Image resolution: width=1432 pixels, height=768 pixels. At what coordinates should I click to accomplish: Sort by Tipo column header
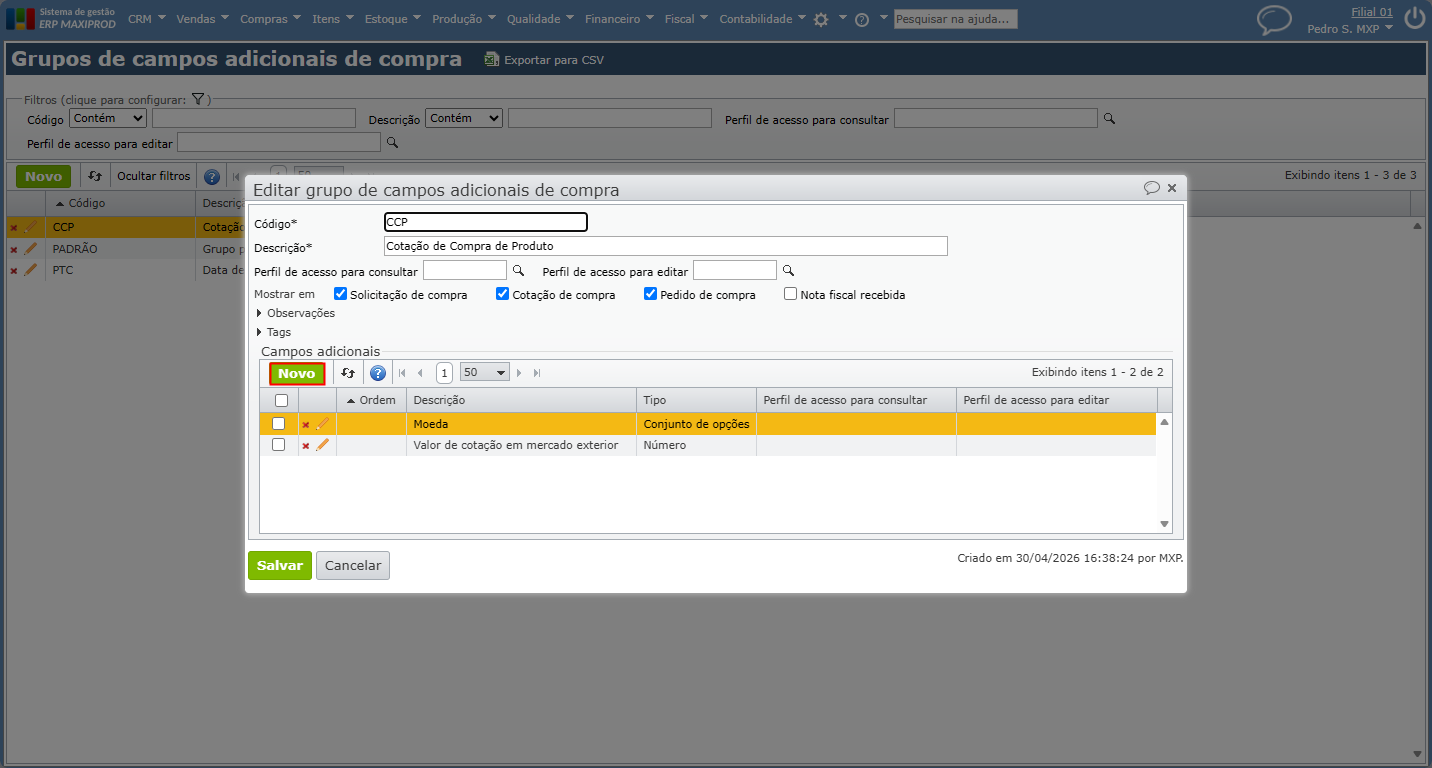point(696,400)
